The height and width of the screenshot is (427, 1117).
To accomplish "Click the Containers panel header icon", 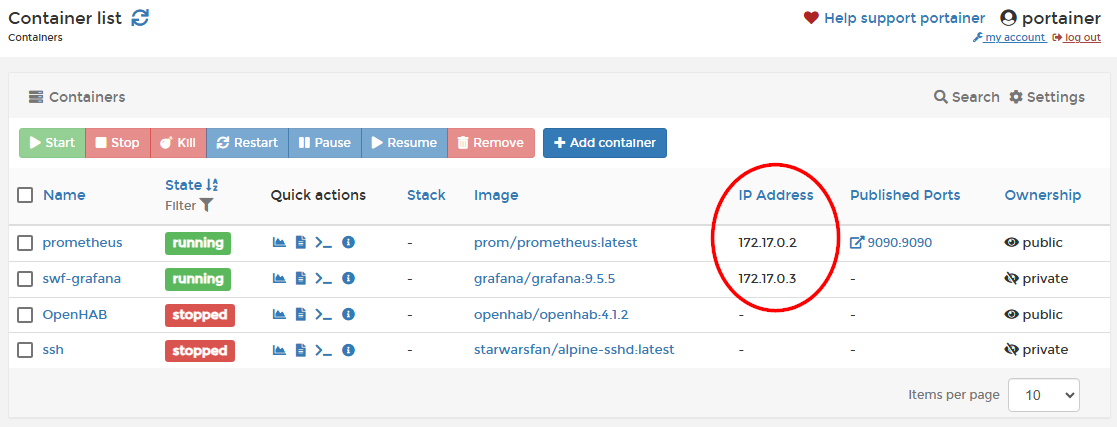I will coord(36,97).
